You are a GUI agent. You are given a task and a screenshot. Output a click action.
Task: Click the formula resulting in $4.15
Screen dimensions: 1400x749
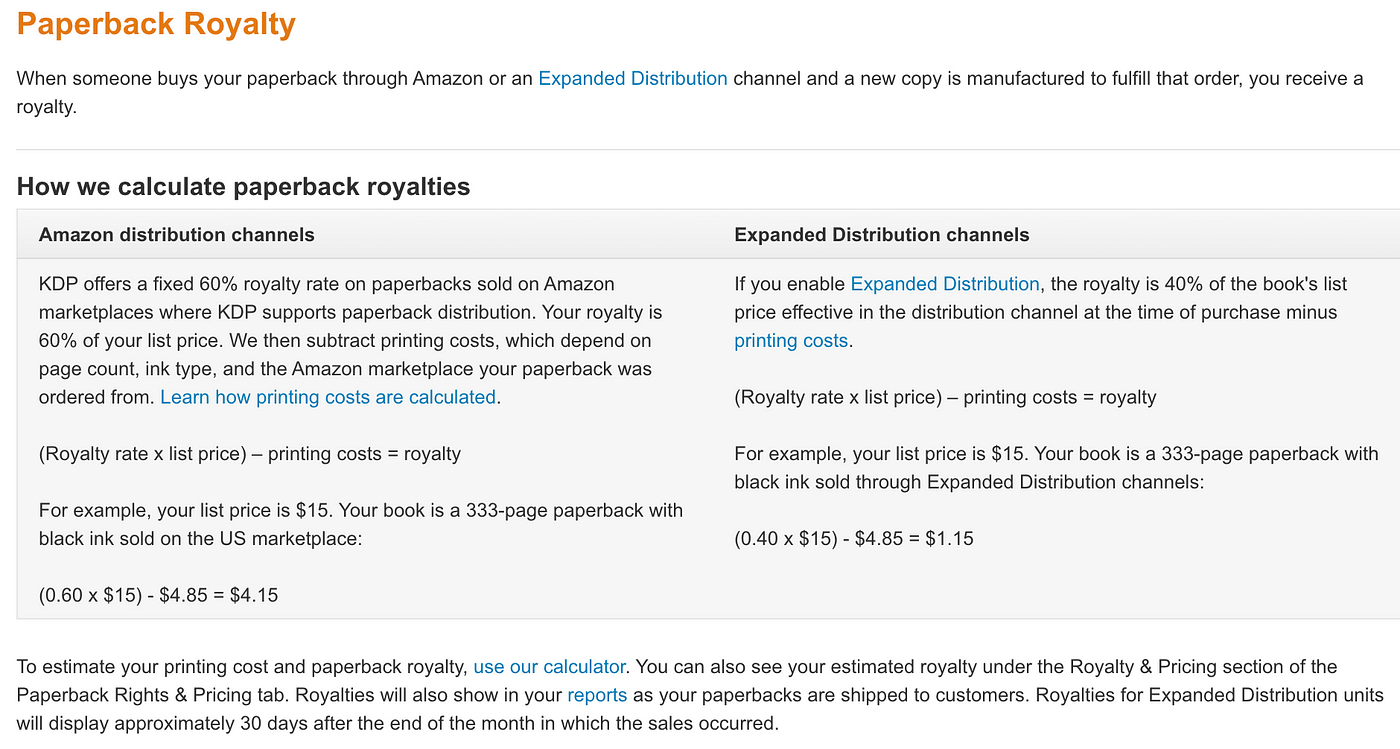click(x=158, y=595)
